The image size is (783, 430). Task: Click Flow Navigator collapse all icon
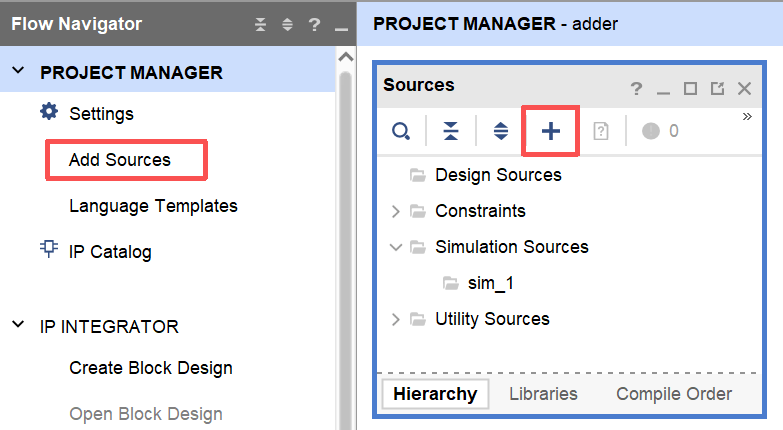[x=261, y=25]
